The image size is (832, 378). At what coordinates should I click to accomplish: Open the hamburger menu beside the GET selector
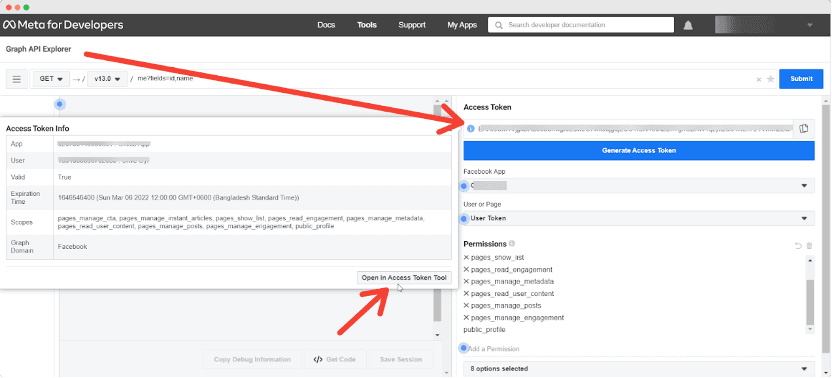[x=16, y=79]
